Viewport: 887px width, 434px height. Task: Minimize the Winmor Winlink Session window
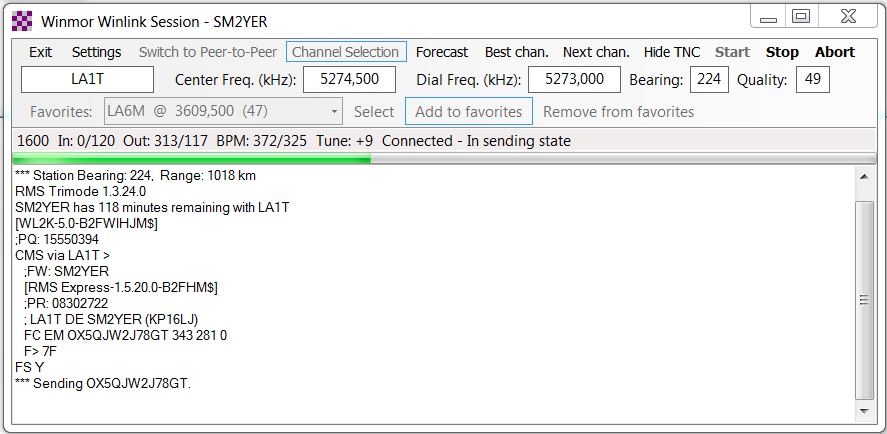coord(768,16)
